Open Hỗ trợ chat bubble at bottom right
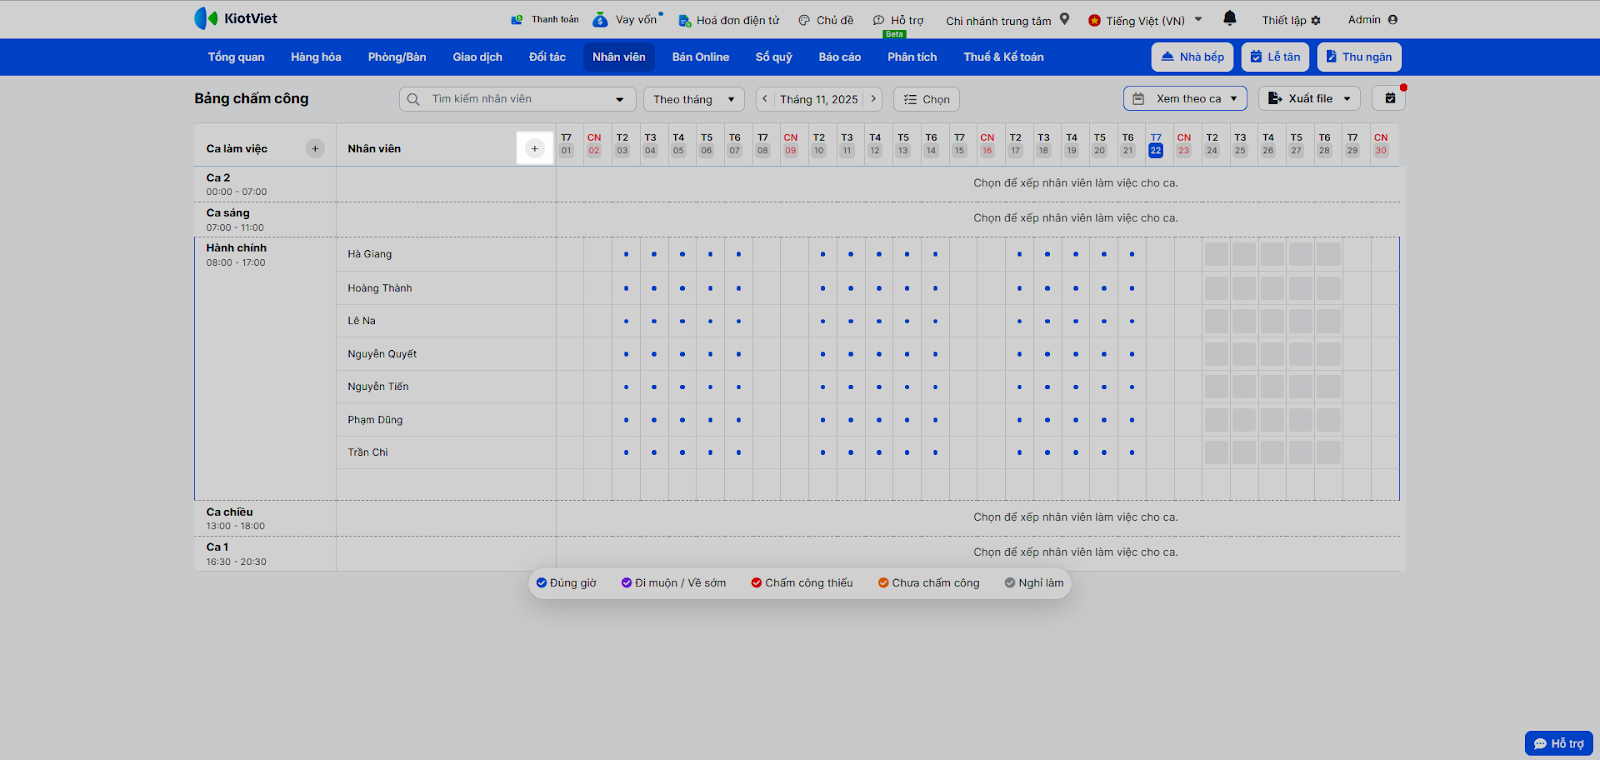 click(1559, 744)
